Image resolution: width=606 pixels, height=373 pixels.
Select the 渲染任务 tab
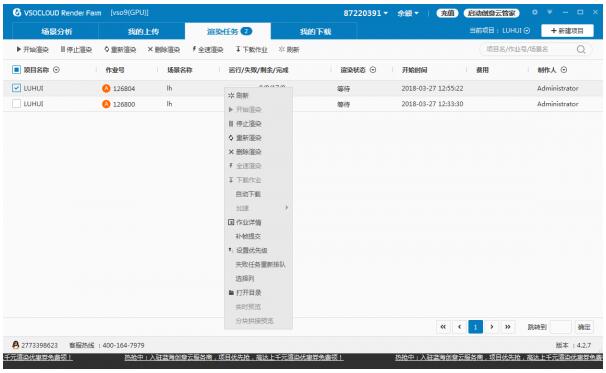pyautogui.click(x=228, y=31)
